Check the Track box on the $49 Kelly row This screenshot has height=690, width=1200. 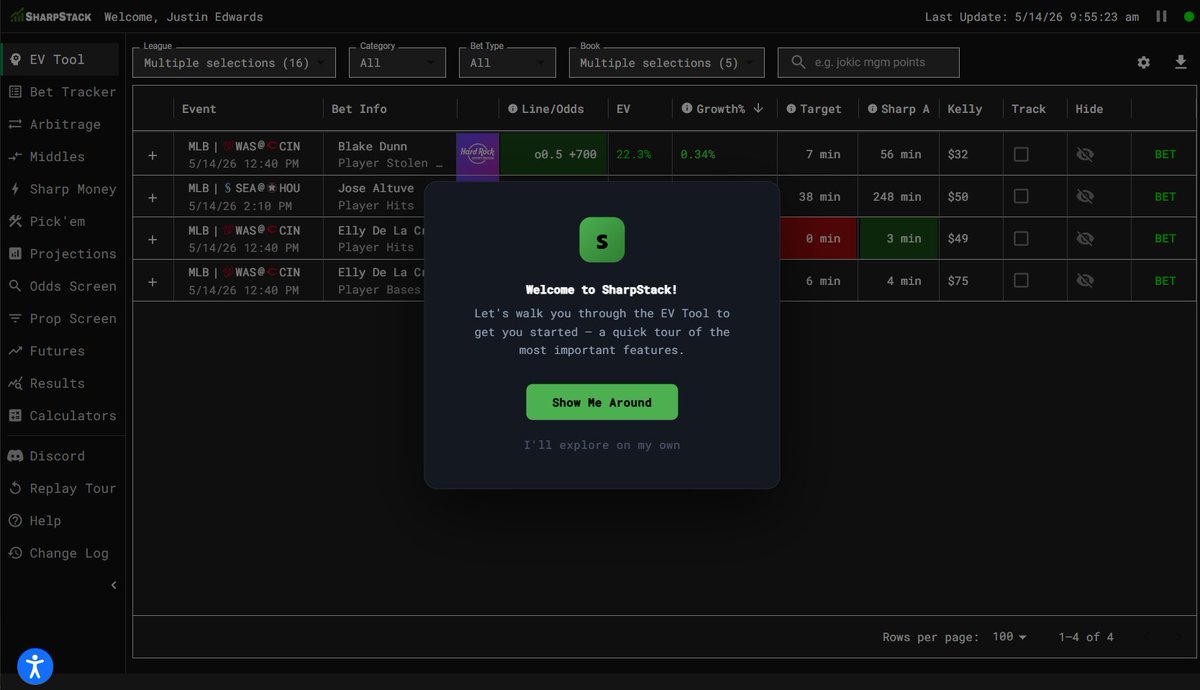tap(1021, 238)
